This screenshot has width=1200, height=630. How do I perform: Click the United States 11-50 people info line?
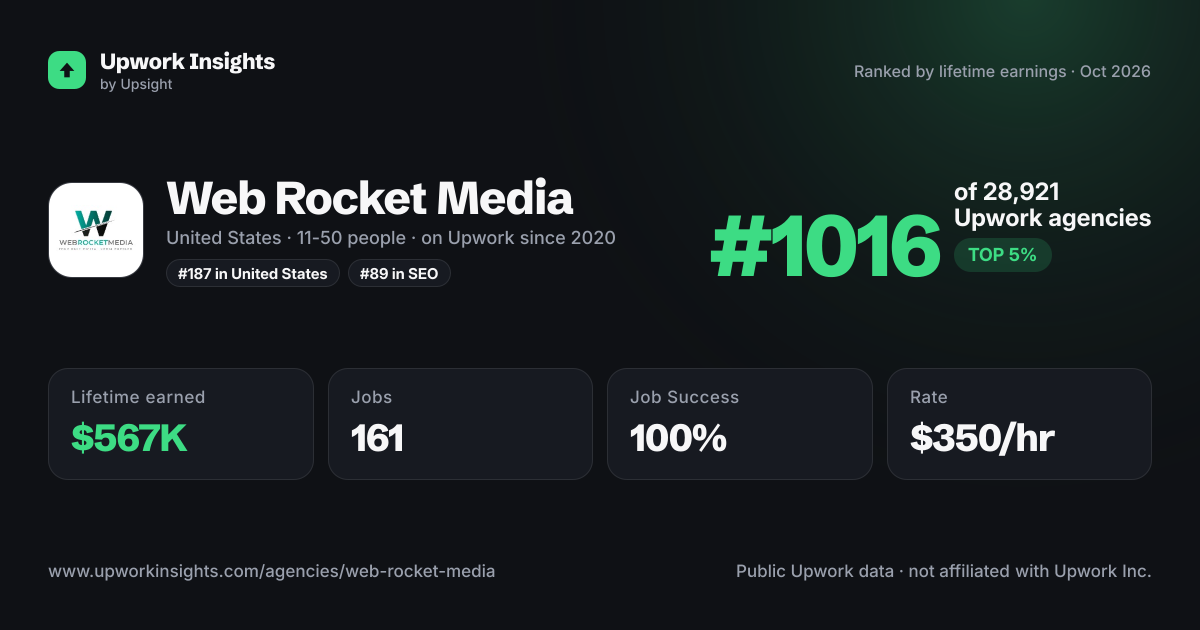pos(391,238)
